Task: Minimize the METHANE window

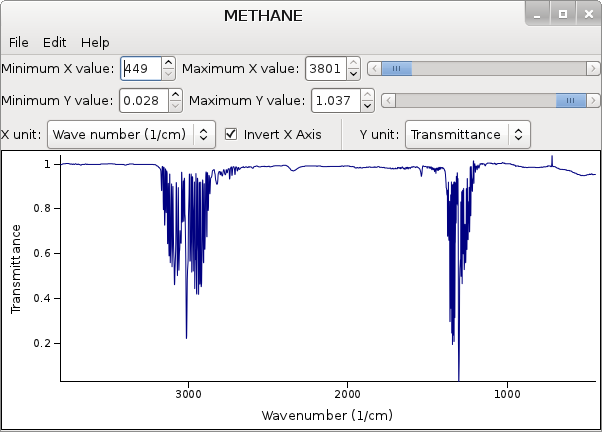Action: pyautogui.click(x=537, y=14)
